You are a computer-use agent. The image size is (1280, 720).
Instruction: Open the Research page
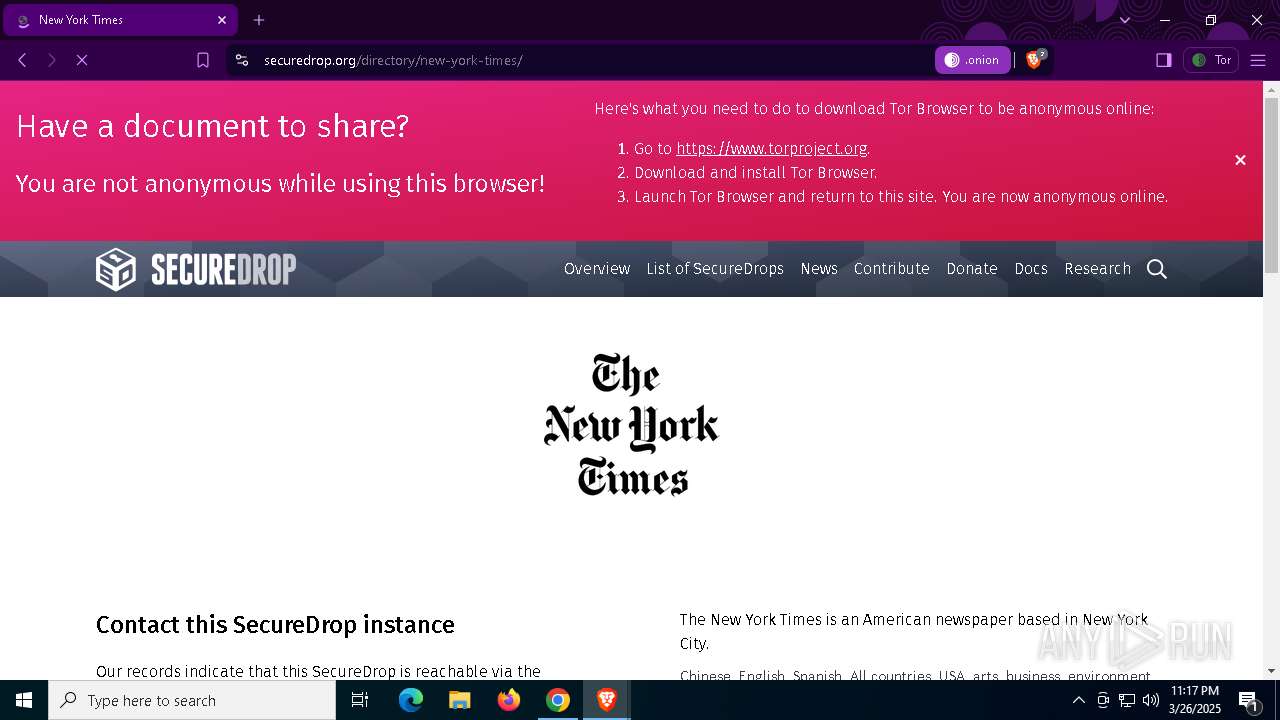(x=1097, y=268)
